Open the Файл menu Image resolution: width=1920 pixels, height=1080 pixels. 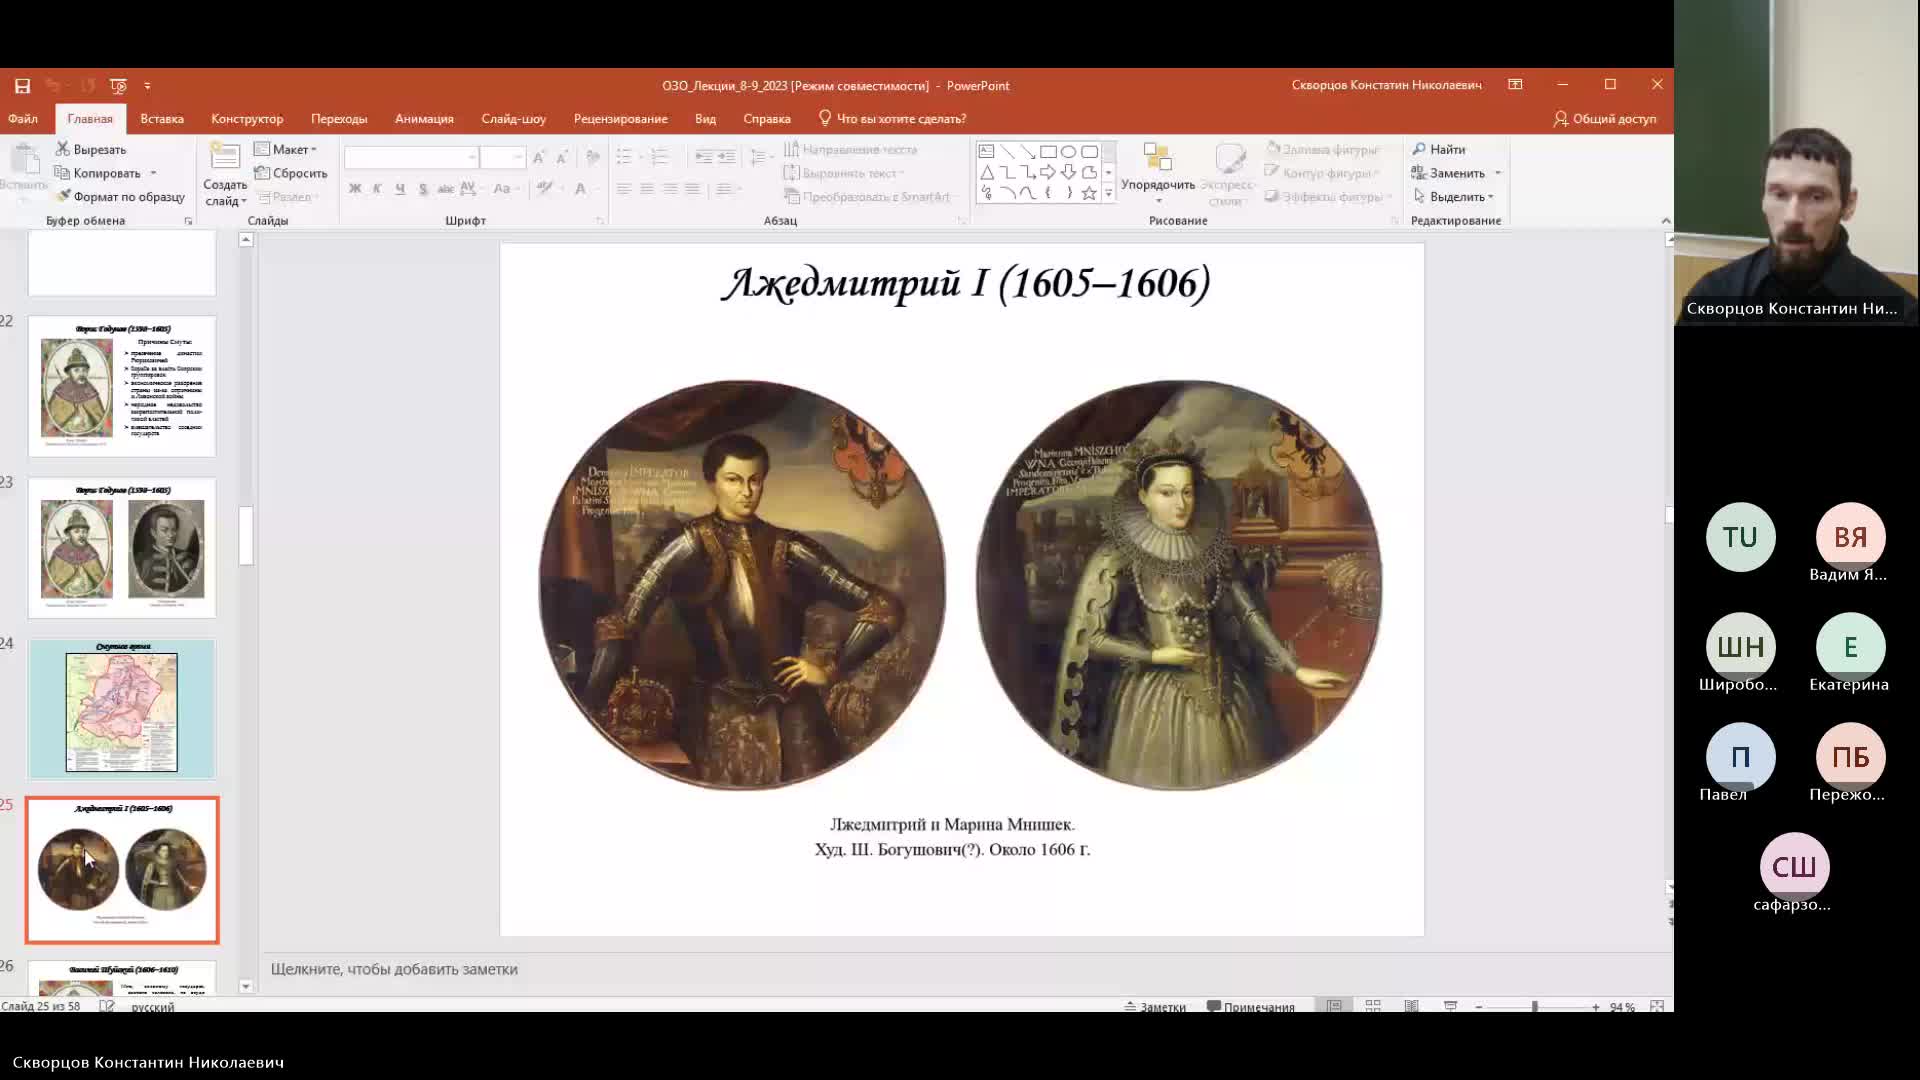(x=23, y=119)
